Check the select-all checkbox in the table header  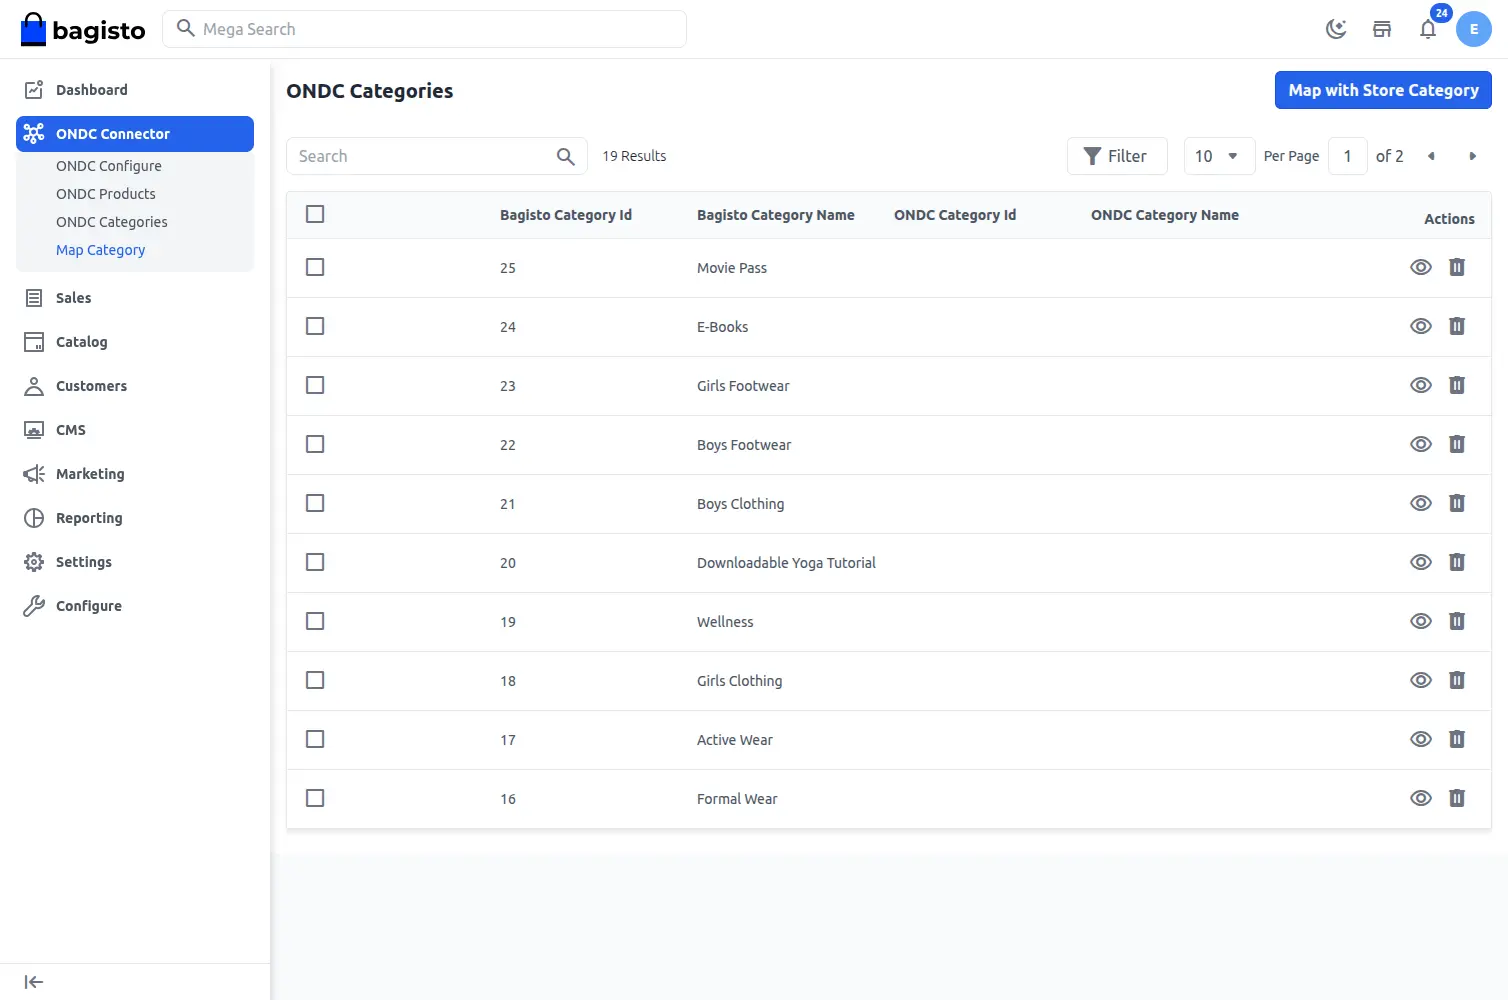[x=315, y=213]
